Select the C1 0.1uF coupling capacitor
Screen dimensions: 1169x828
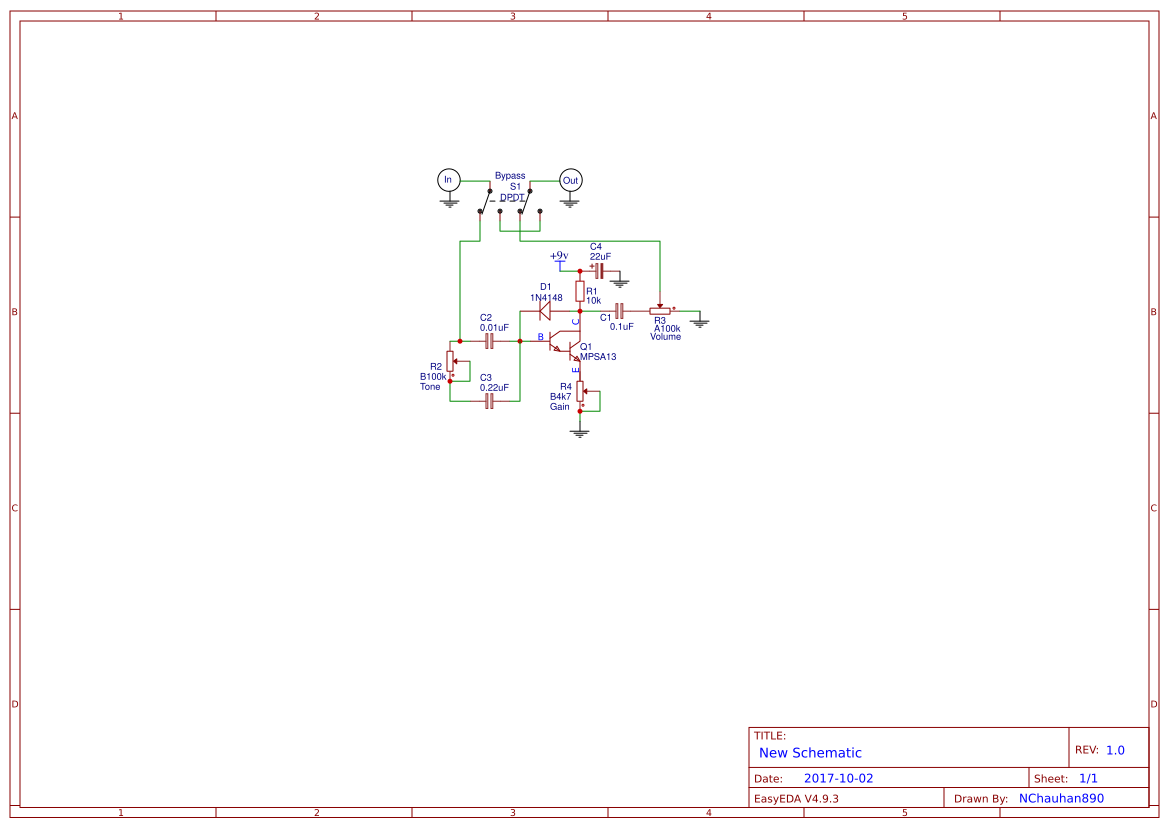(x=618, y=311)
